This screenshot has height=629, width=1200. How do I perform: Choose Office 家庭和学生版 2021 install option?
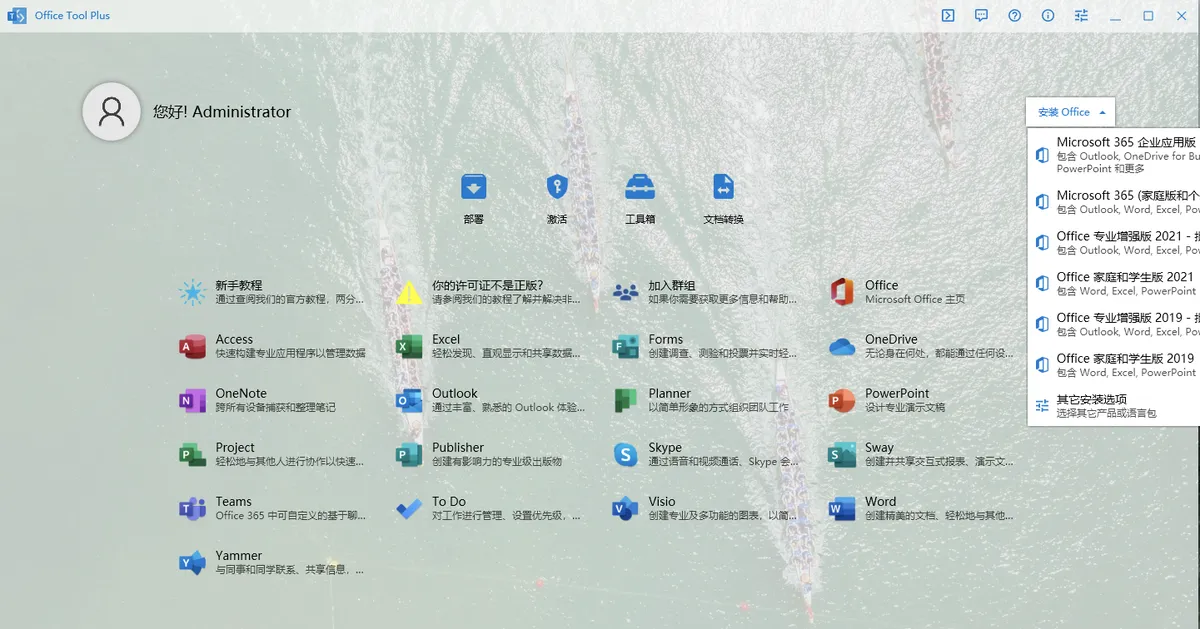[1108, 283]
